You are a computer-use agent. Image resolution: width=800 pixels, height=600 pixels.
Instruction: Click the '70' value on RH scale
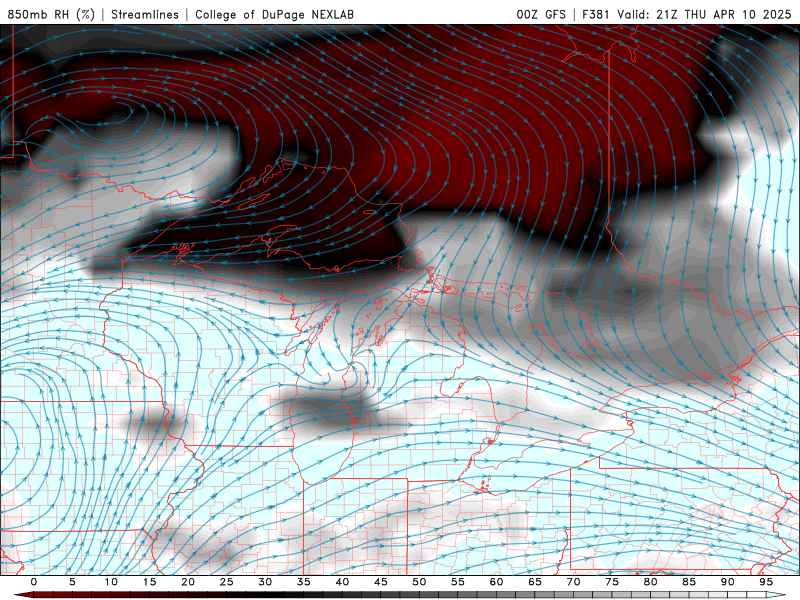(x=573, y=582)
